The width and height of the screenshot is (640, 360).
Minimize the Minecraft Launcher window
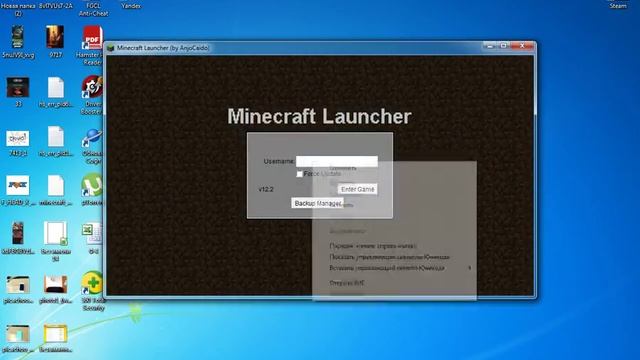click(490, 46)
